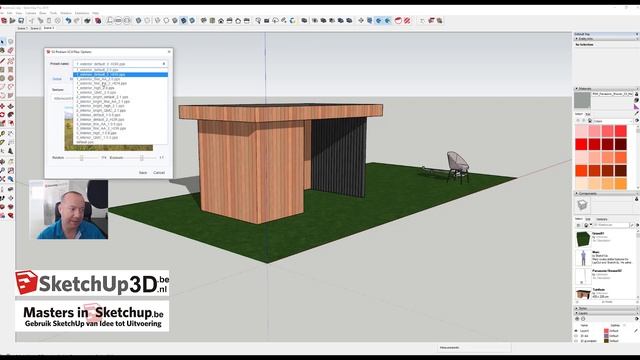Select the Pan hand tool
Image resolution: width=640 pixels, height=360 pixels.
click(x=11, y=162)
